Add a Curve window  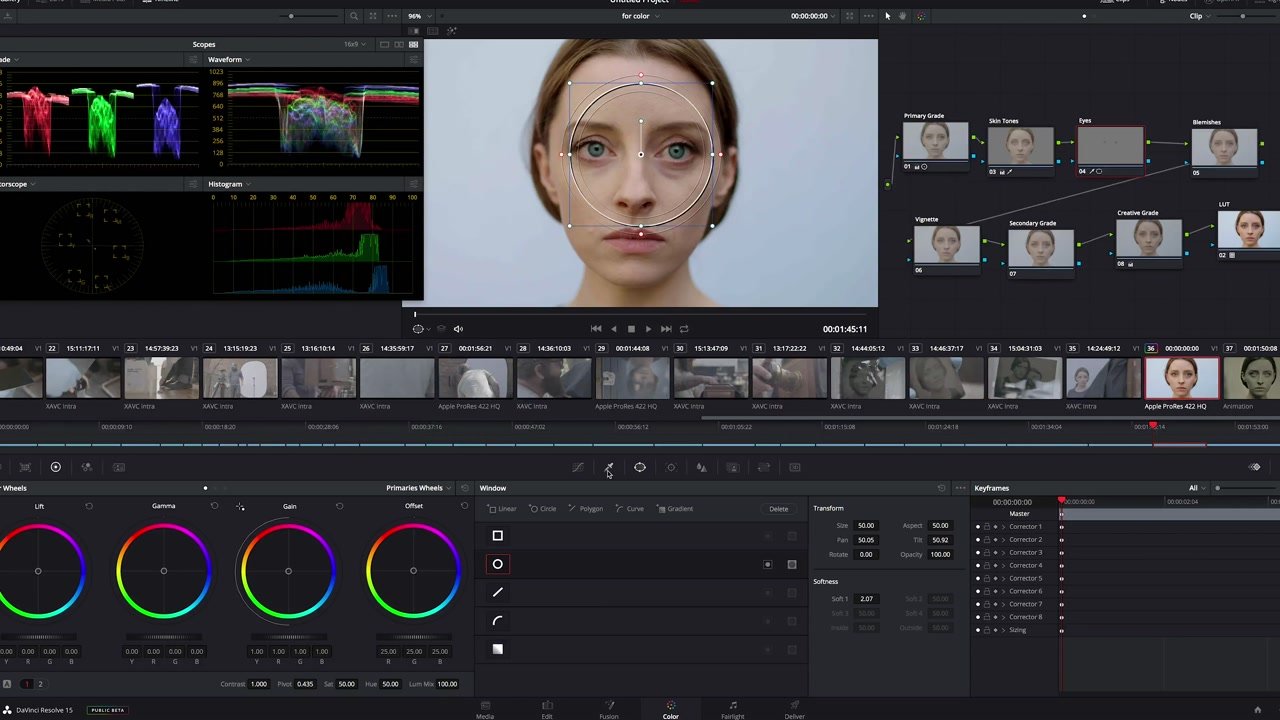click(630, 509)
